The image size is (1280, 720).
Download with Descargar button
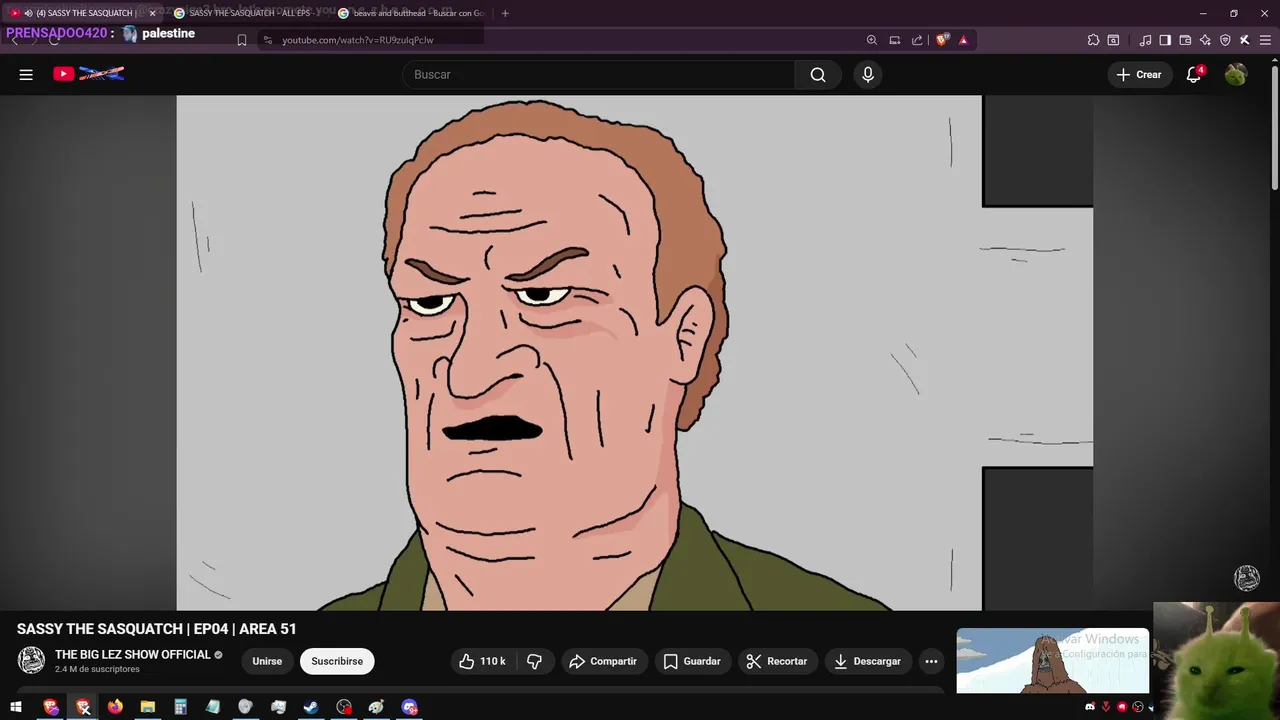[867, 661]
